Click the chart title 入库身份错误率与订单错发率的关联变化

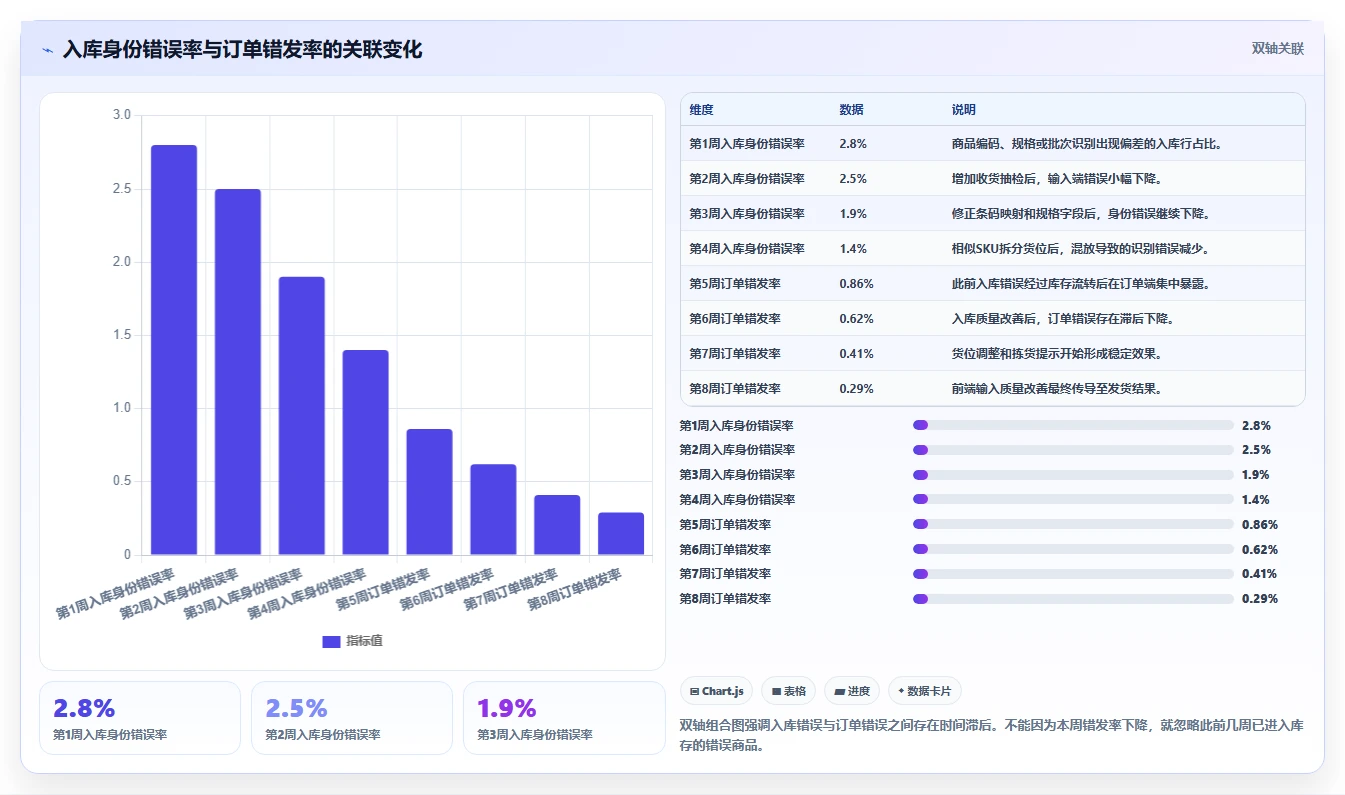(243, 49)
